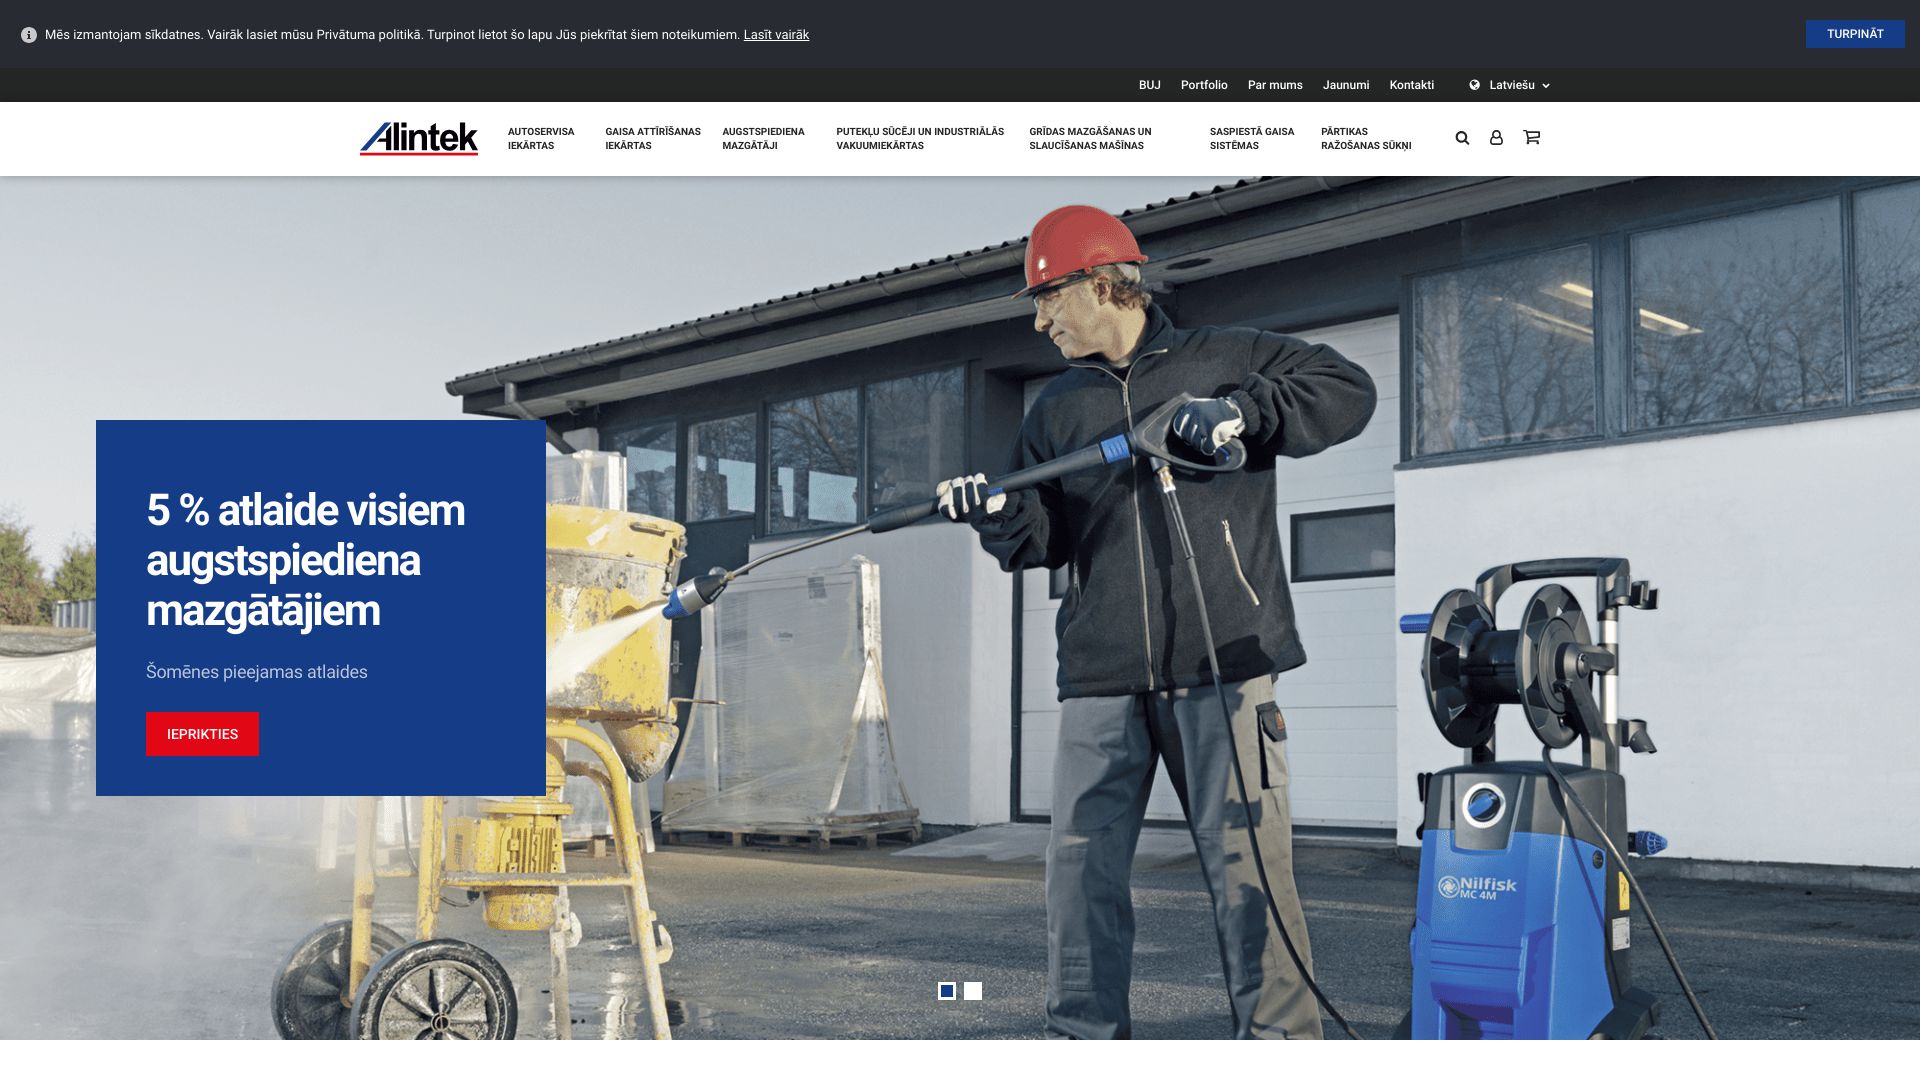
Task: Open Grīdas mazgāšanas un slaucīšanas mašīnas
Action: point(1090,139)
